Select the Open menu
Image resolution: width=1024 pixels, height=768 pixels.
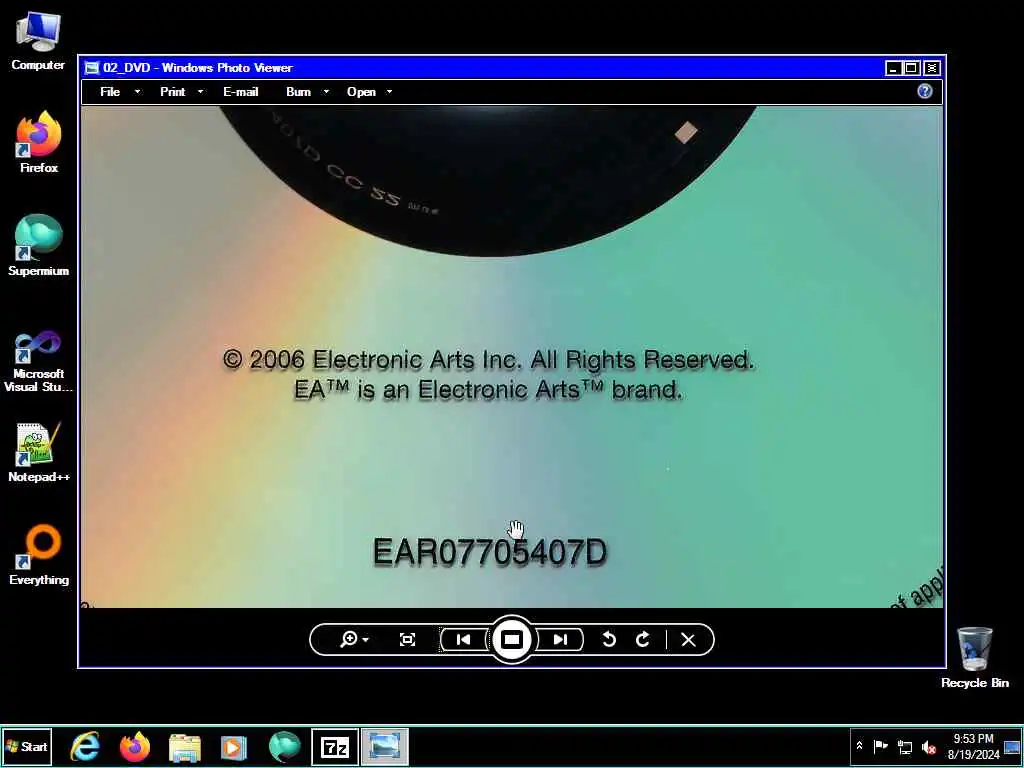pos(361,92)
